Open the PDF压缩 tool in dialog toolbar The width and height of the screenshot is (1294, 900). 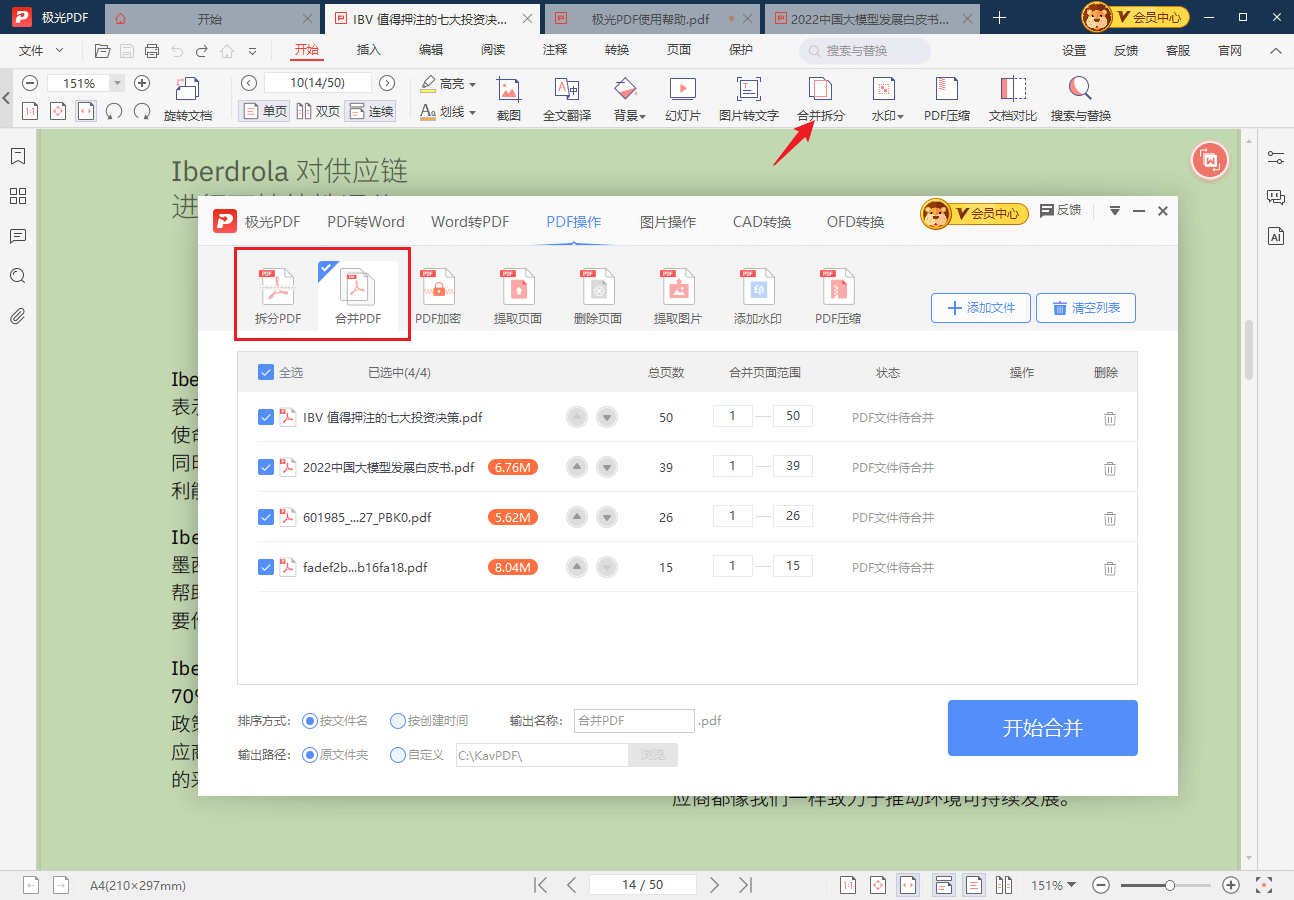[x=838, y=297]
